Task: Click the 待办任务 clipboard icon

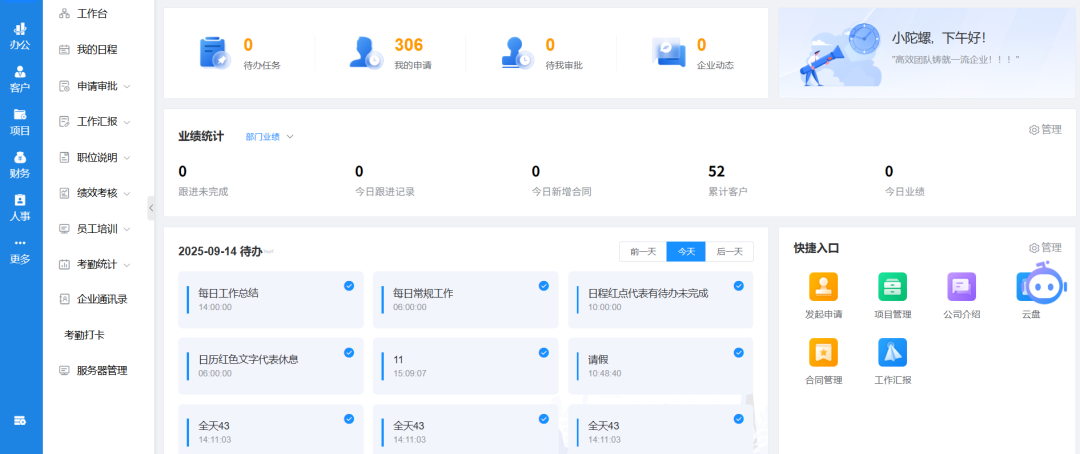Action: tap(214, 53)
